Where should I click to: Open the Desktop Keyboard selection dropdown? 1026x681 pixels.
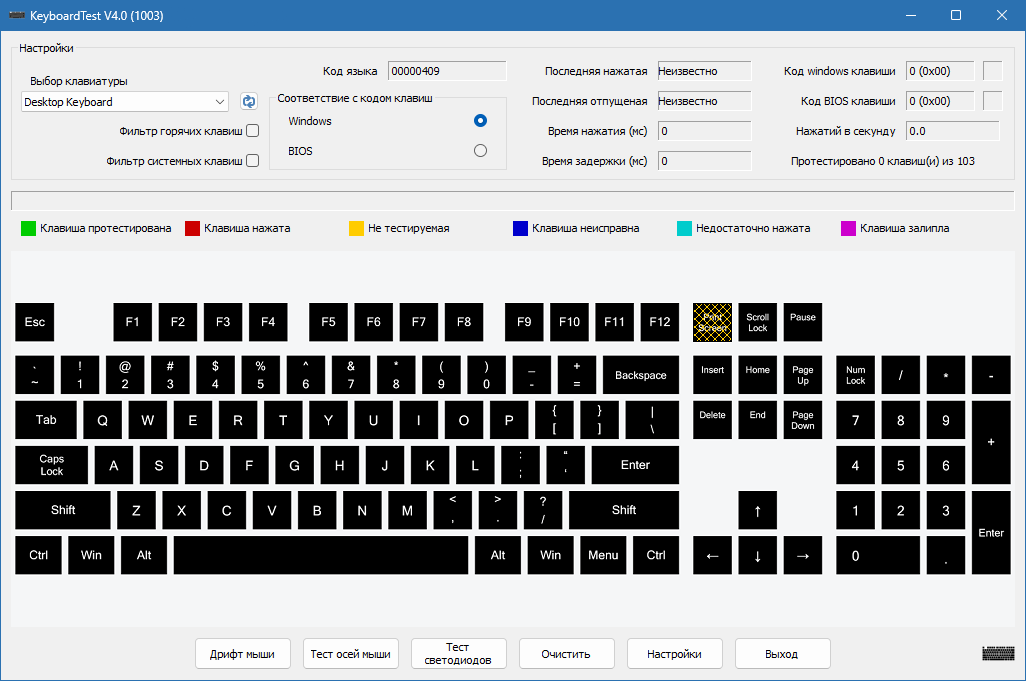(x=124, y=101)
